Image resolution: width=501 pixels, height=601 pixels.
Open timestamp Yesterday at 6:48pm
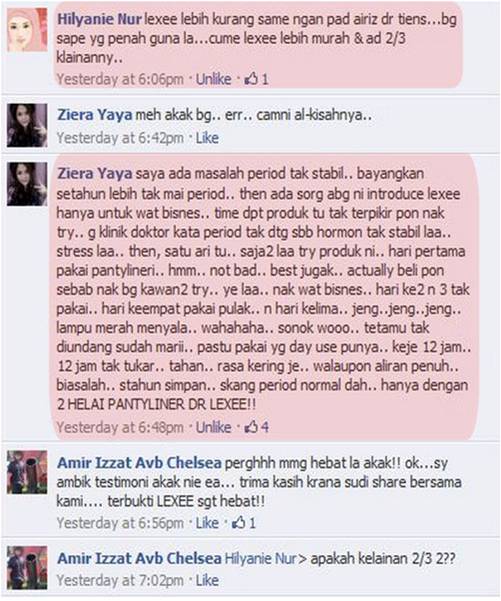click(x=120, y=427)
